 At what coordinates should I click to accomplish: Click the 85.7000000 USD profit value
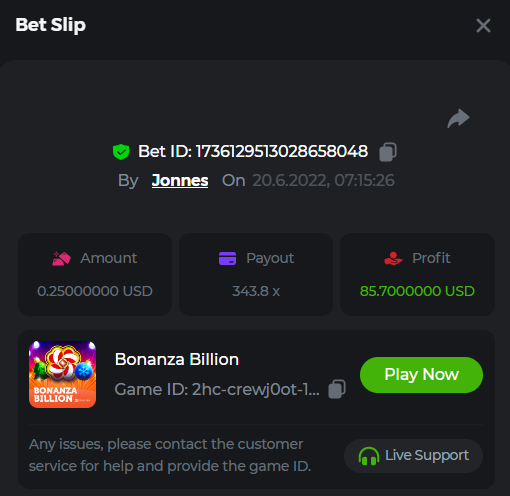pyautogui.click(x=417, y=291)
